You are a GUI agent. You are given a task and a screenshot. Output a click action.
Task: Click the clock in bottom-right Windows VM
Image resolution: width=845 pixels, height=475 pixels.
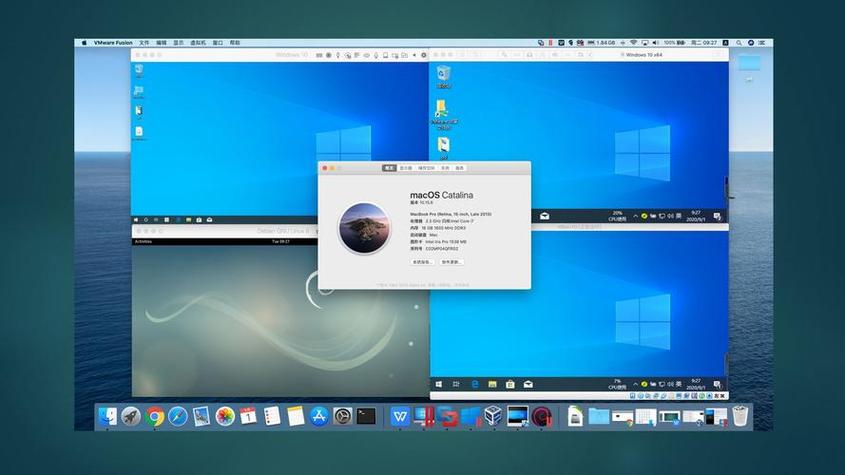tap(696, 384)
